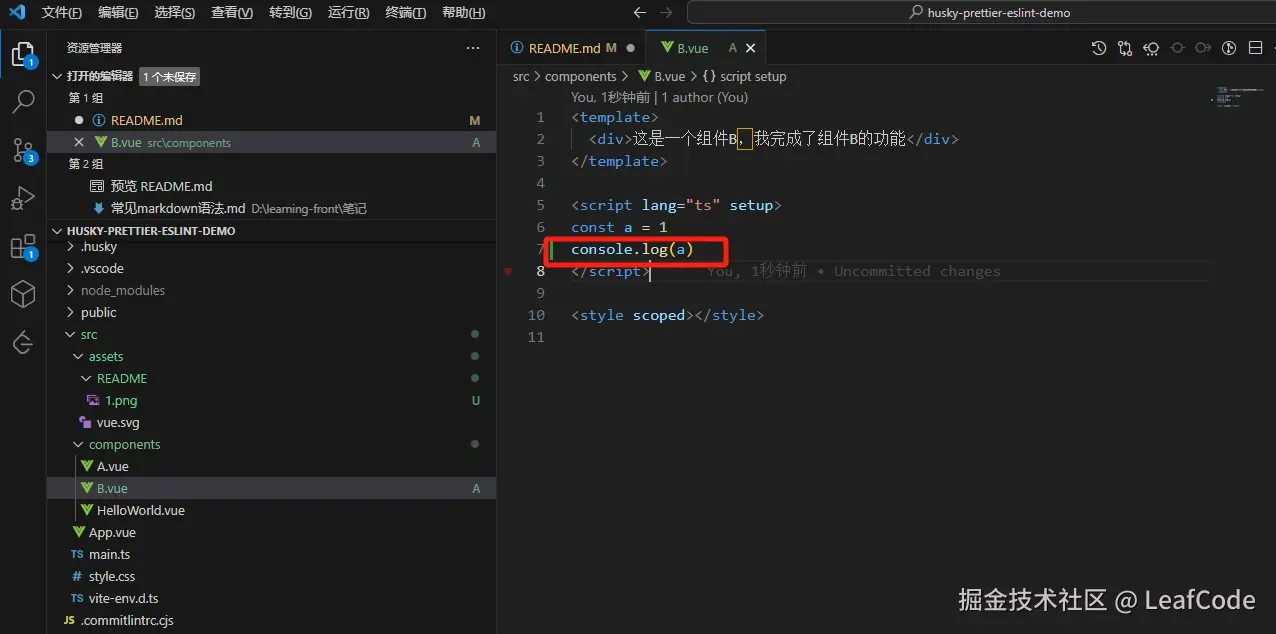This screenshot has width=1276, height=634.
Task: Close B.vue in open editors list
Action: (79, 142)
